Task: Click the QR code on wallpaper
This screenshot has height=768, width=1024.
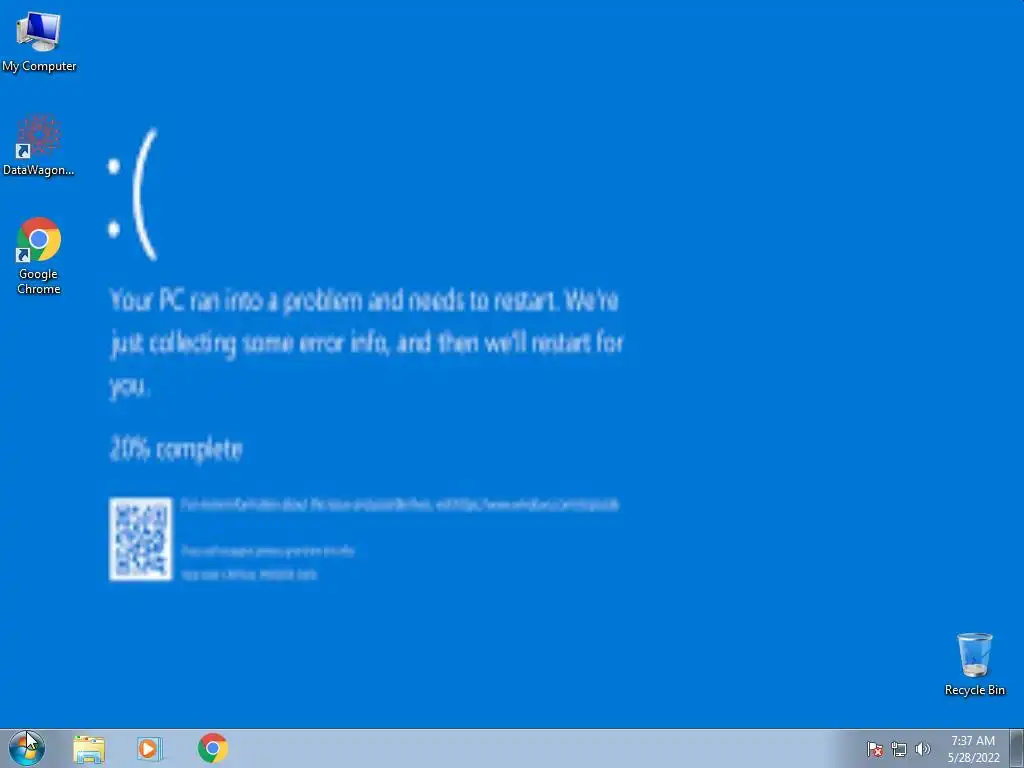Action: pyautogui.click(x=140, y=539)
